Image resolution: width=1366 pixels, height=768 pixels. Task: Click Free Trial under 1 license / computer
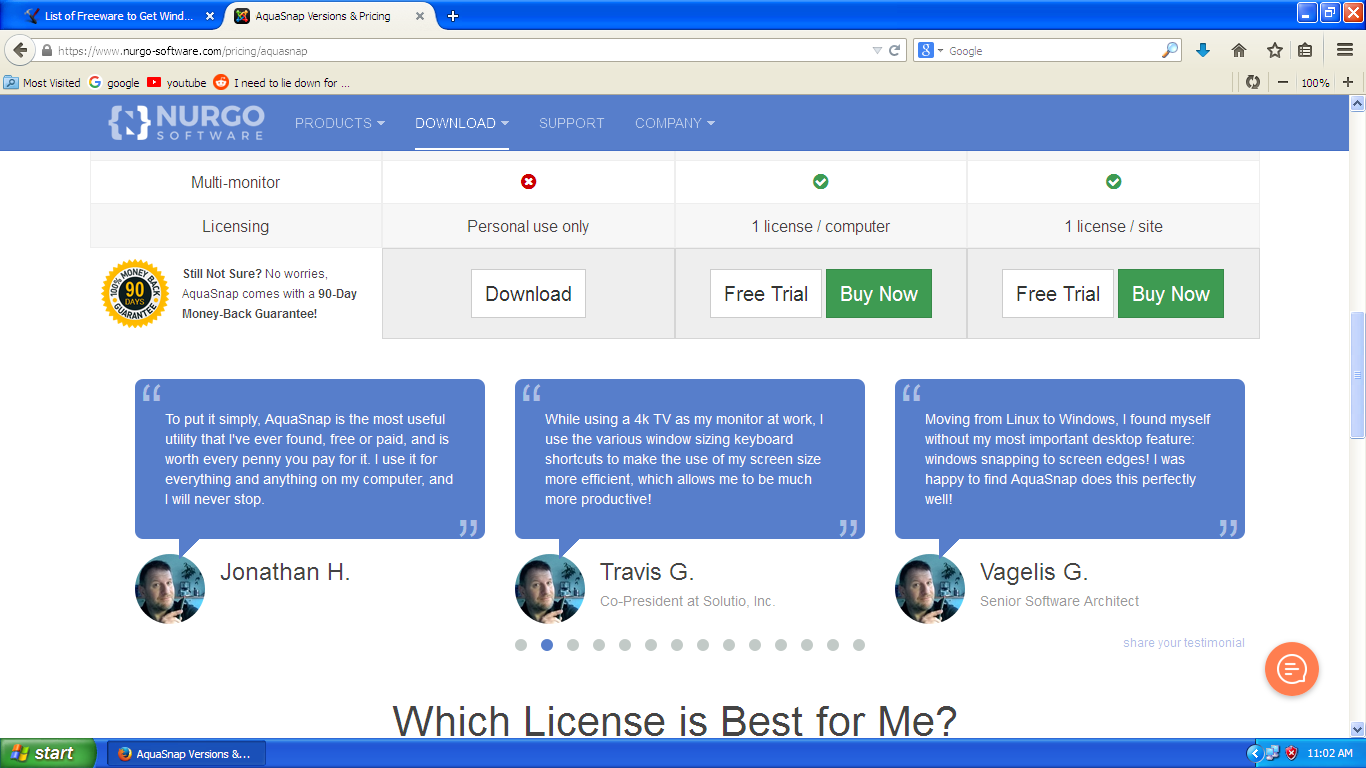(x=766, y=294)
